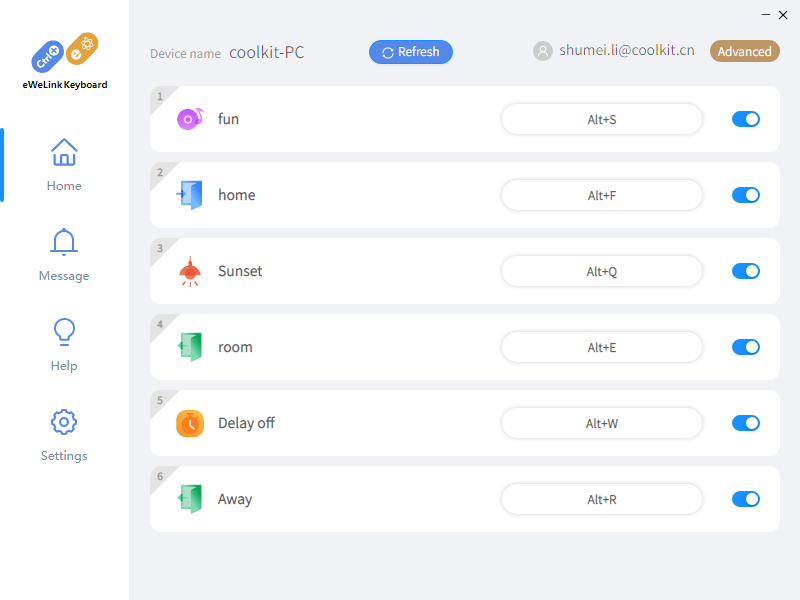The image size is (800, 600).
Task: Switch off the Delay off toggle
Action: [x=746, y=423]
